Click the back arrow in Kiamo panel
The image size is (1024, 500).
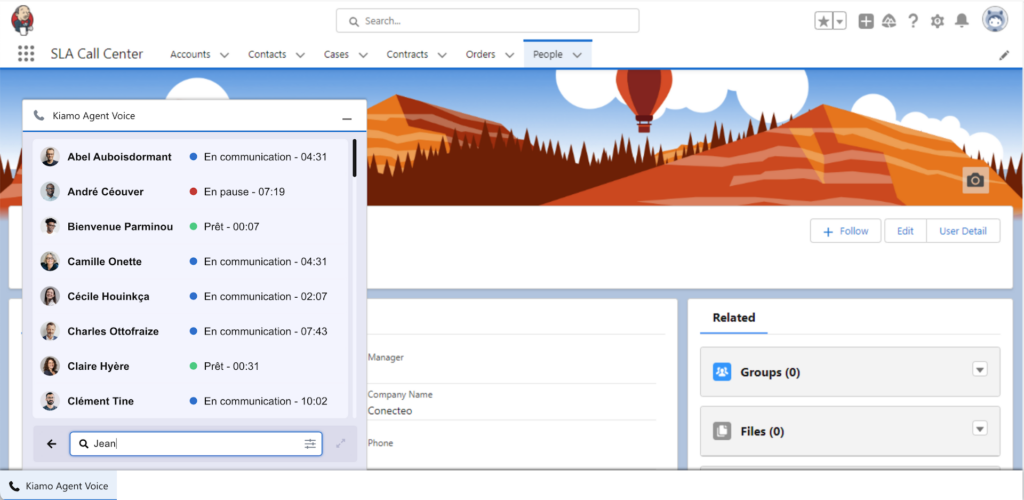[x=52, y=444]
